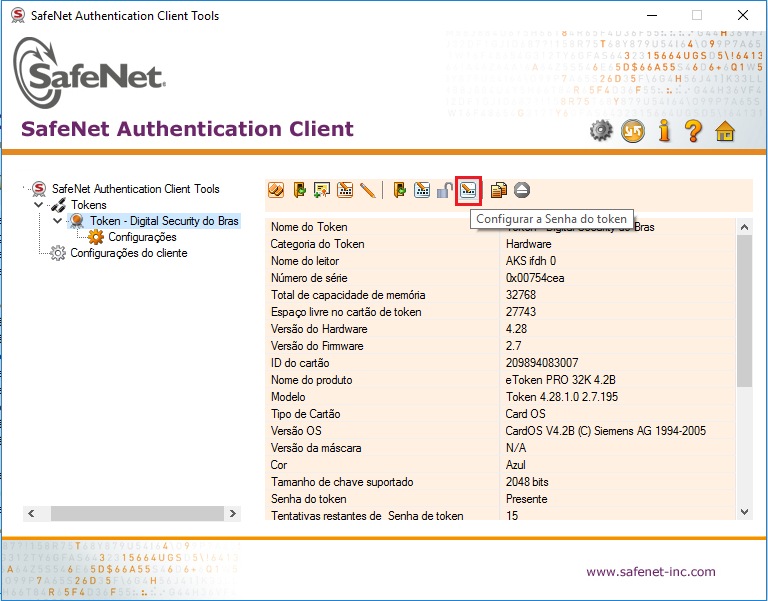Select Token - Digital Security do Bras

pos(164,221)
